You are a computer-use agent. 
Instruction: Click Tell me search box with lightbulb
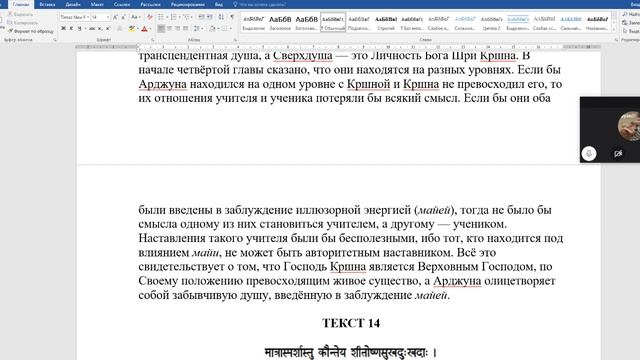coord(261,4)
